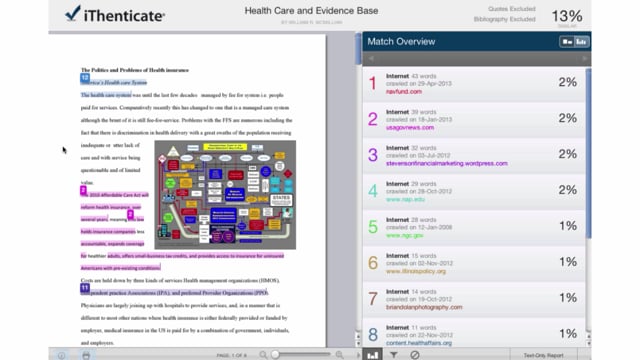Click the next match right arrow

pos(584,59)
